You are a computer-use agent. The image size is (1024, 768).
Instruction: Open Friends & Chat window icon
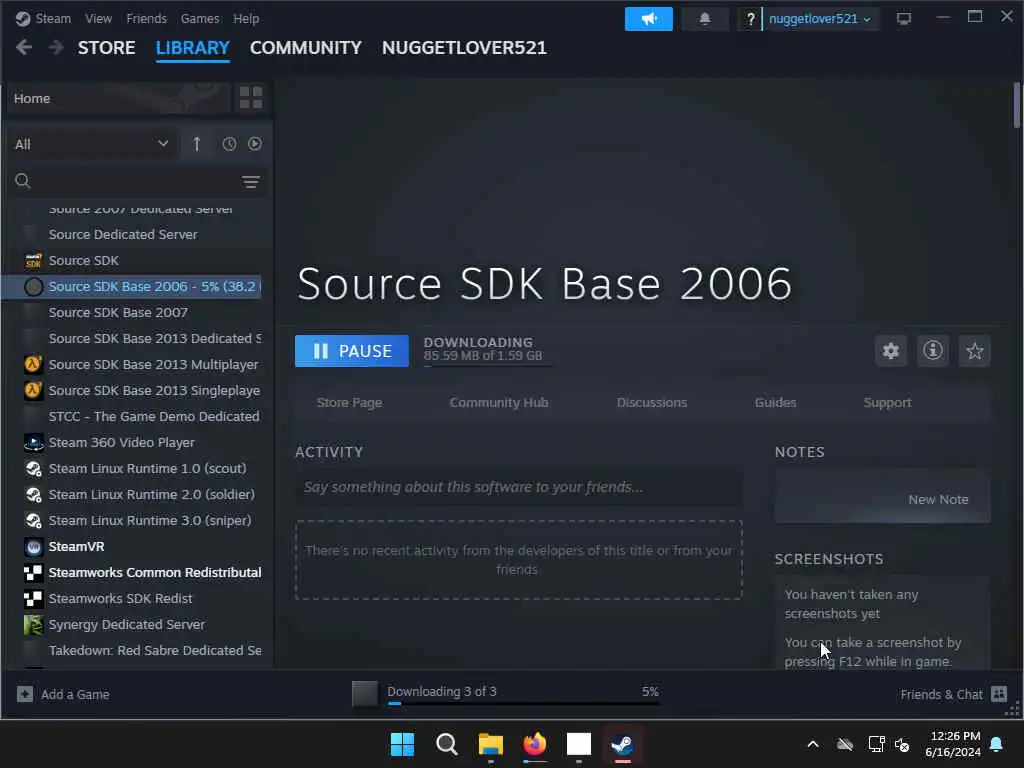pyautogui.click(x=999, y=694)
